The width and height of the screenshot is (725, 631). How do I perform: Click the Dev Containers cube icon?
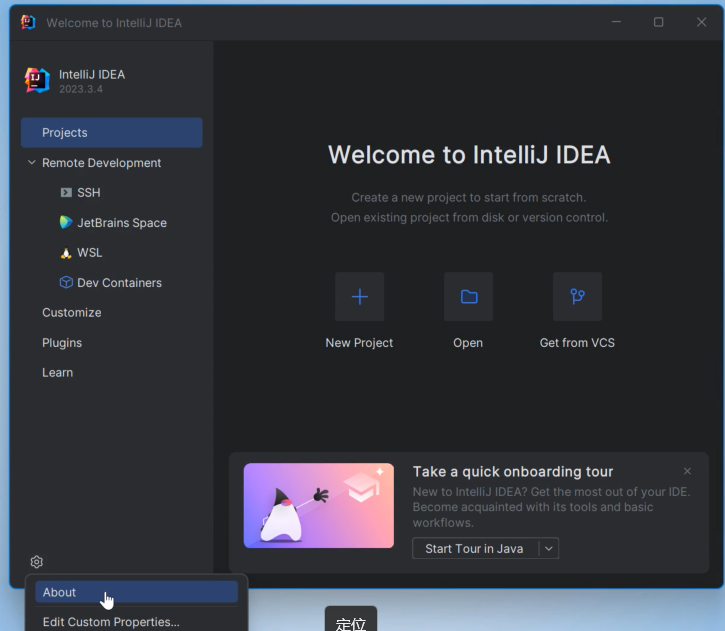[66, 282]
